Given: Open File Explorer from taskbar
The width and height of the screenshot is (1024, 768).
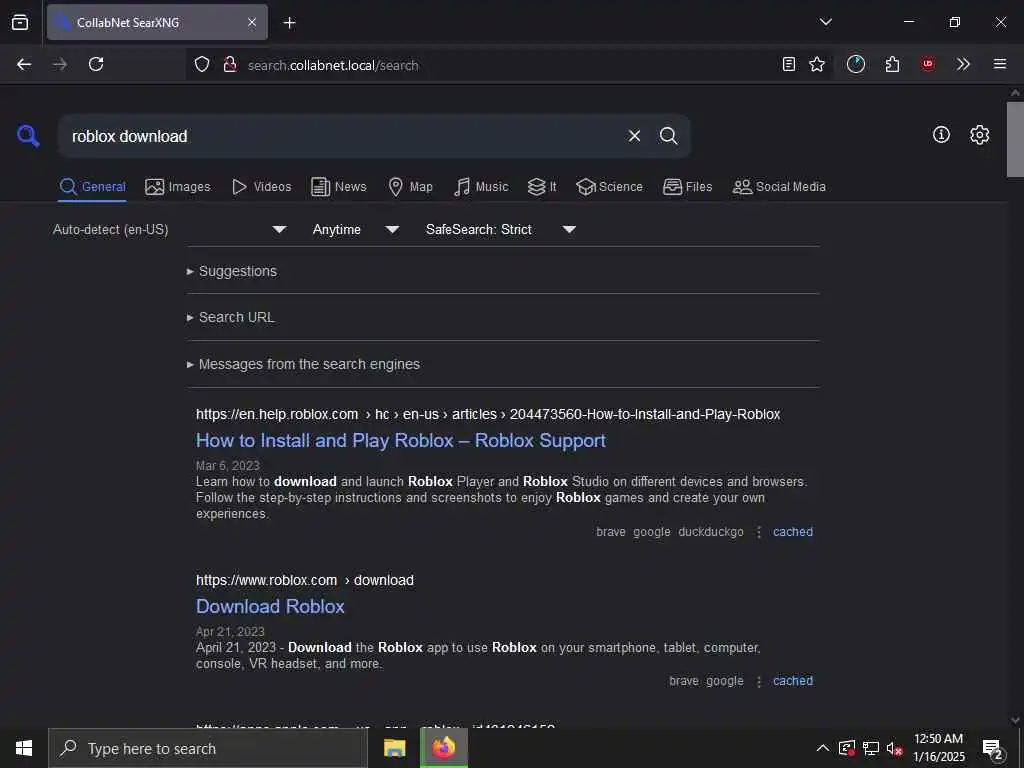Looking at the screenshot, I should (x=394, y=748).
